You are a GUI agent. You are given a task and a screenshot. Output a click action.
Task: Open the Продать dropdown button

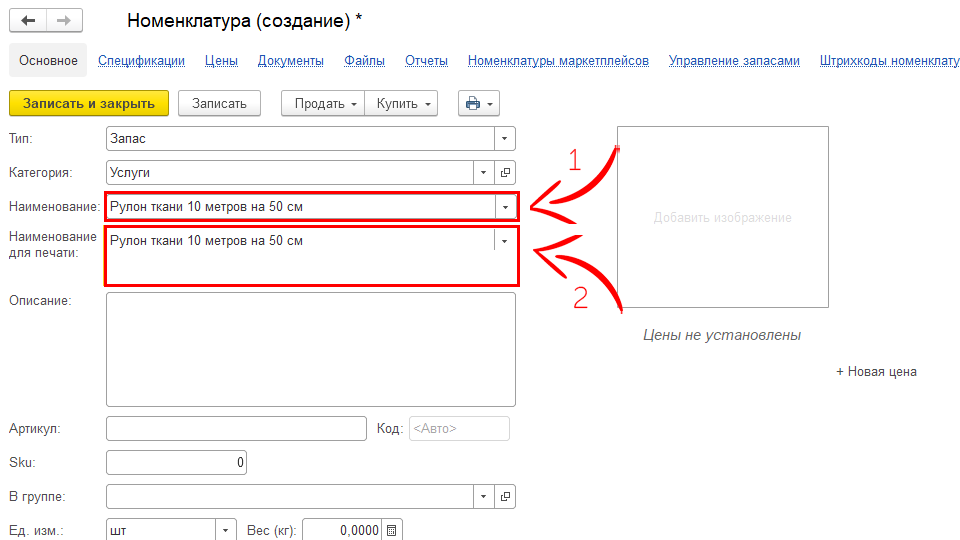[326, 103]
